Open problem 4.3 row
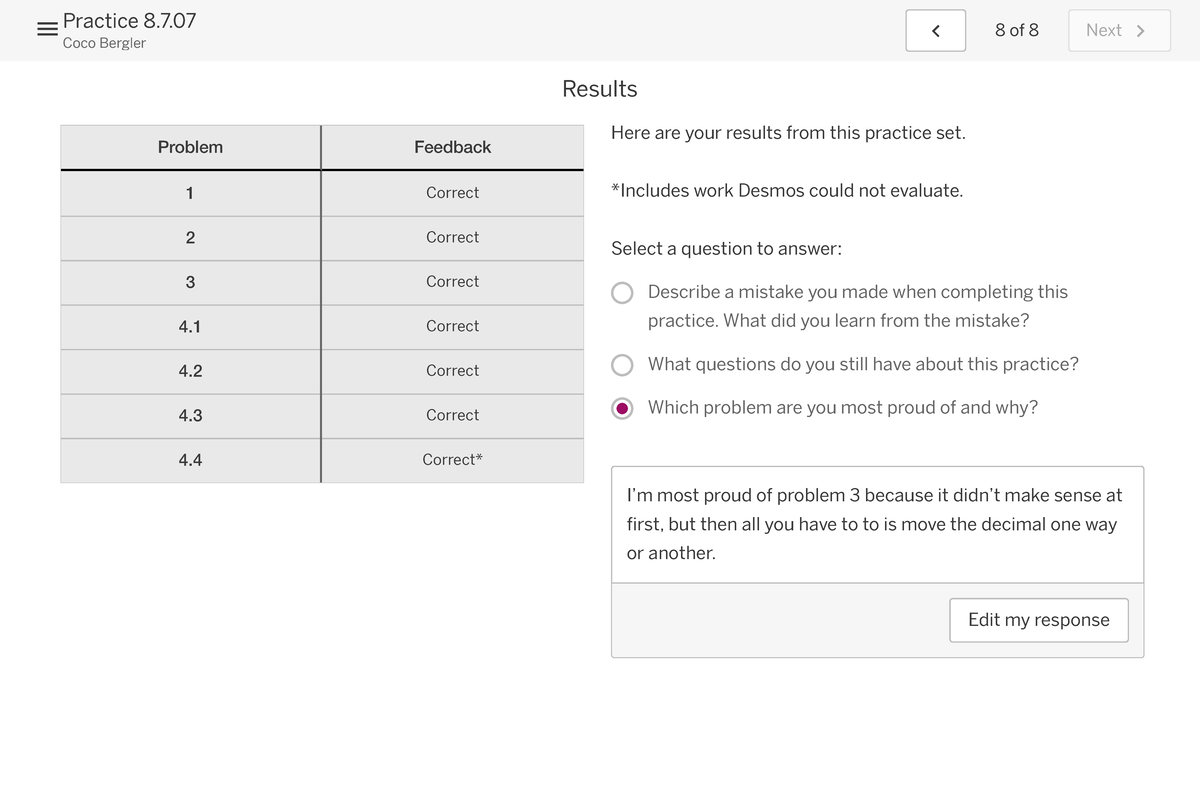 click(190, 415)
